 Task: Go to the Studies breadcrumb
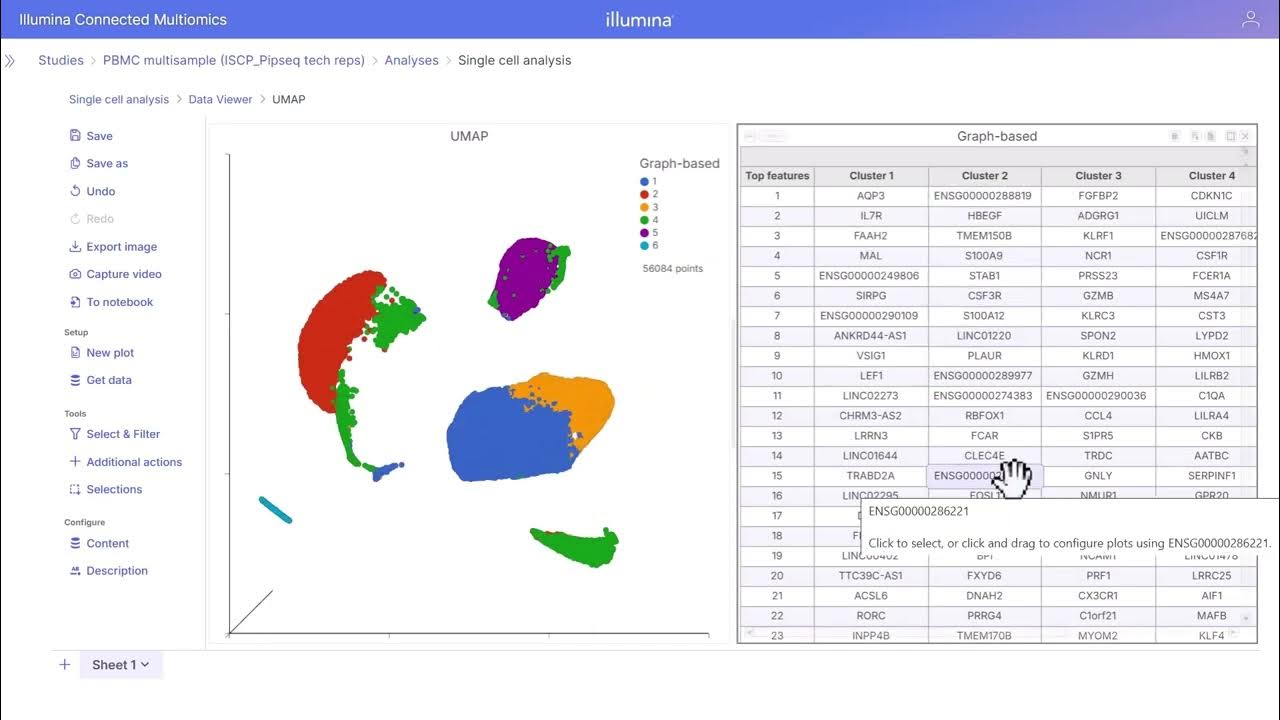61,60
